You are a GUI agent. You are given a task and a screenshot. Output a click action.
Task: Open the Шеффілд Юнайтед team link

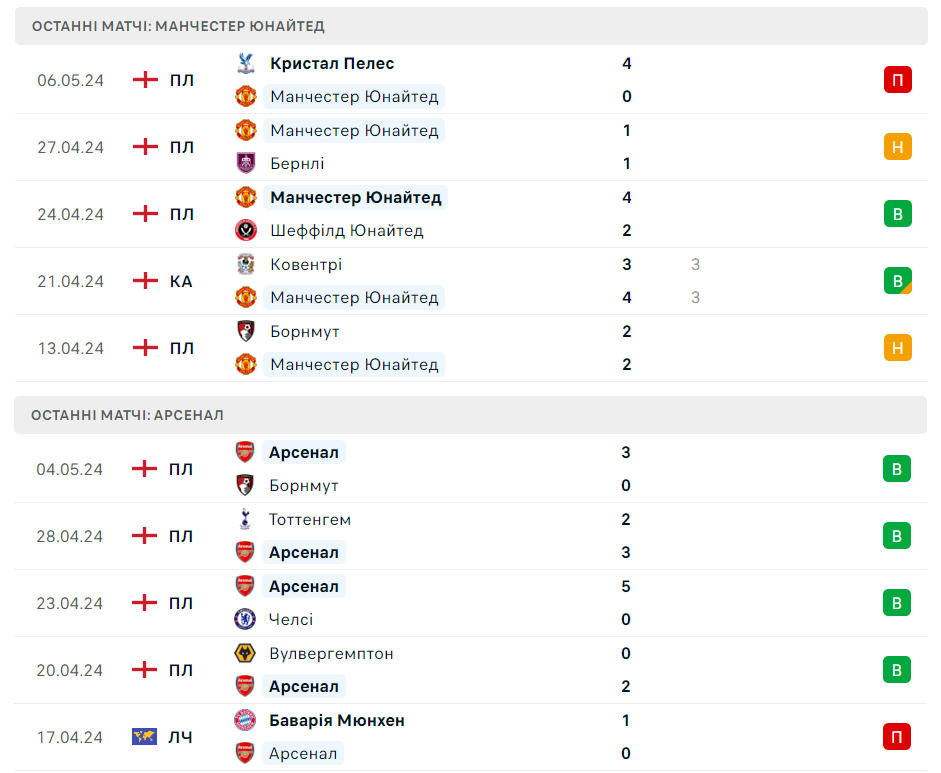(x=347, y=230)
